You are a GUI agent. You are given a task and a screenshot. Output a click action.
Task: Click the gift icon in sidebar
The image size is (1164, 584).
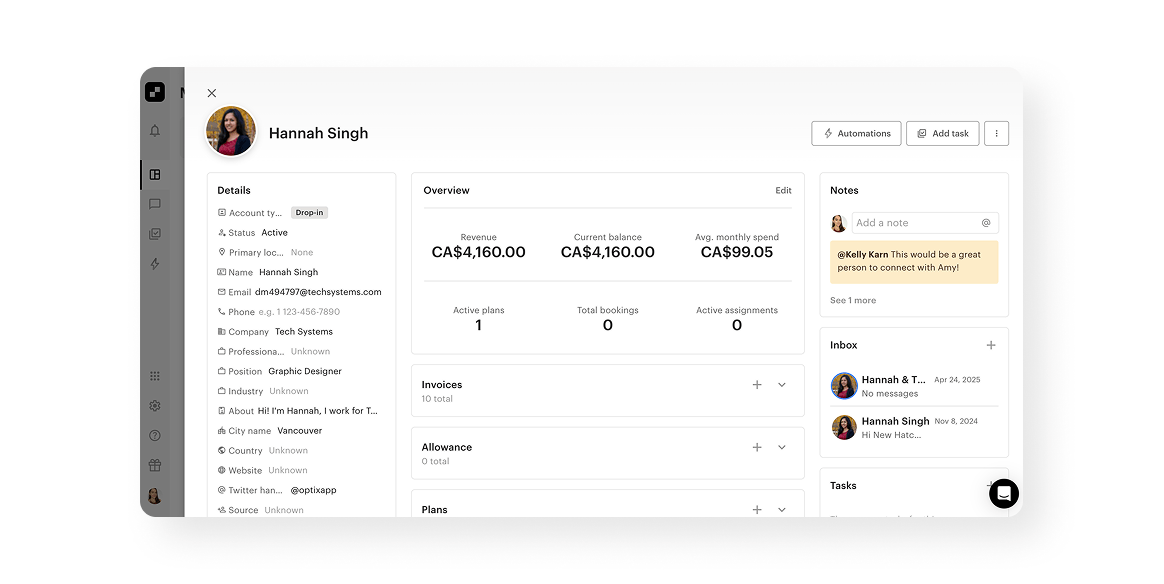[155, 465]
